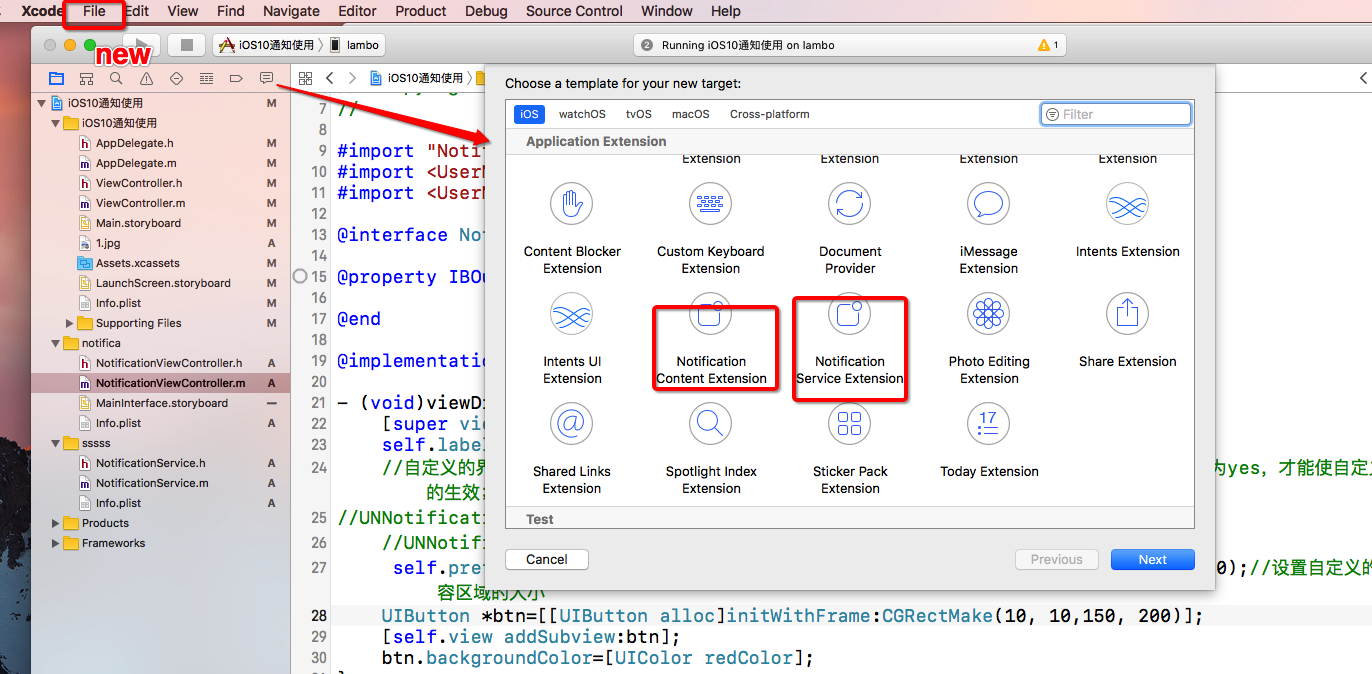1372x674 pixels.
Task: Choose the Share Extension template
Action: coord(1127,332)
